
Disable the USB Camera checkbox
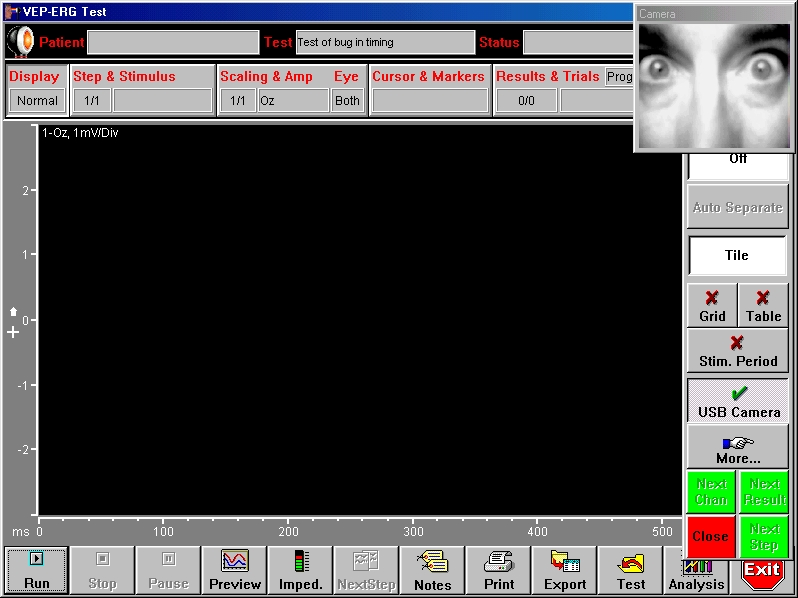click(738, 400)
